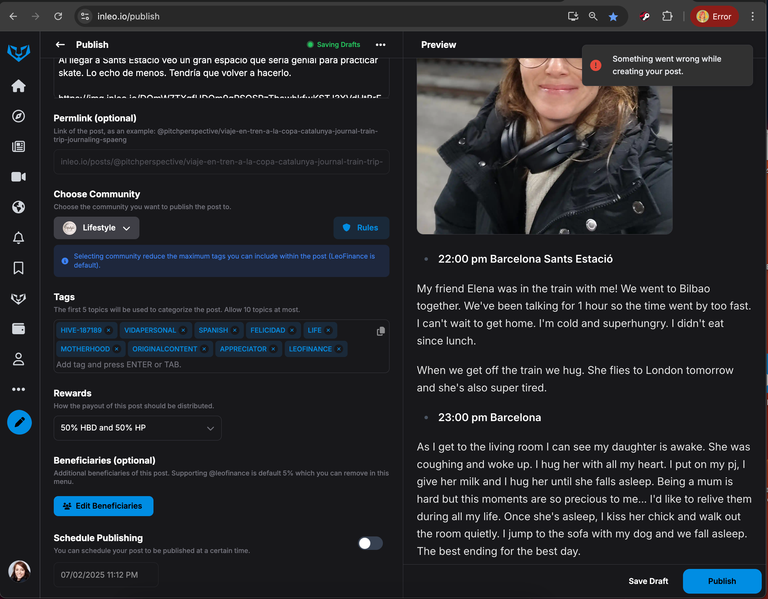This screenshot has height=599, width=768.
Task: Click the profile Error button in browser
Action: pos(714,17)
